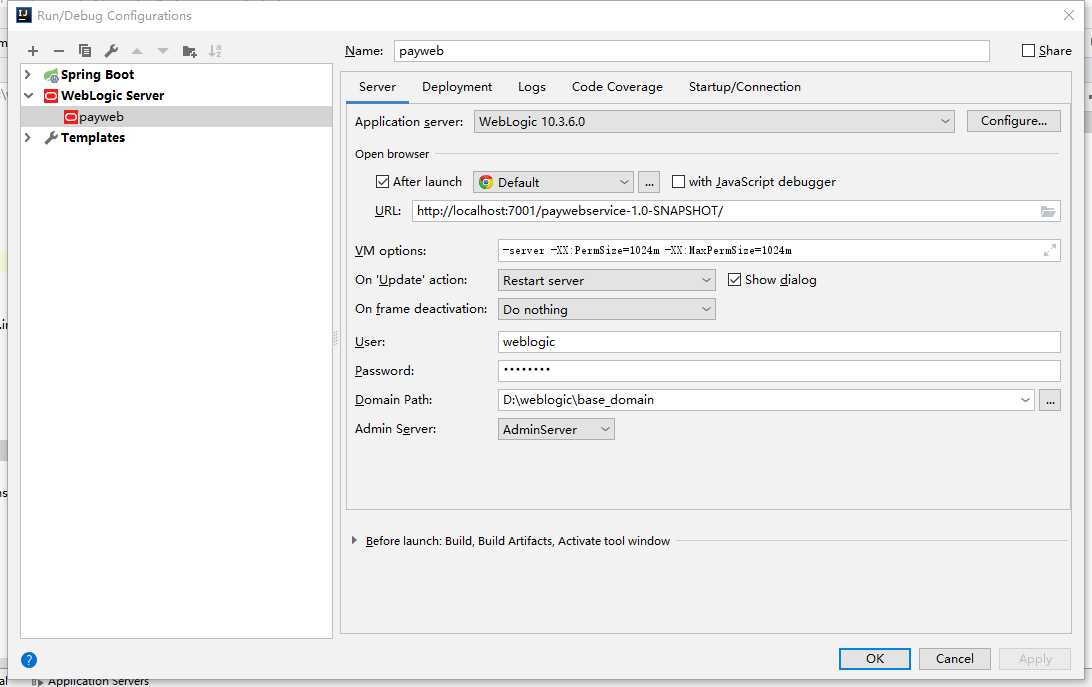The height and width of the screenshot is (687, 1092).
Task: Open edit templates wrench icon in toolbar
Action: point(111,51)
